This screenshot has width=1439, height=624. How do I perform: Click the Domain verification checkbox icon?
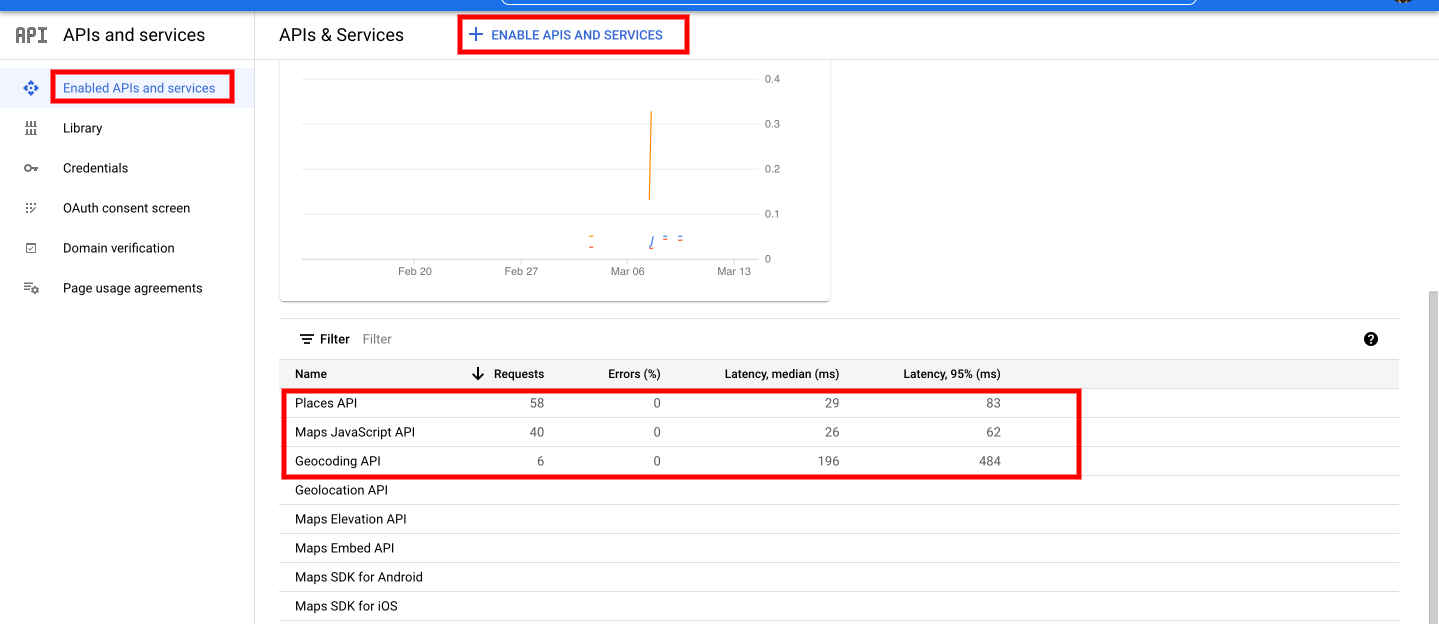(x=31, y=248)
